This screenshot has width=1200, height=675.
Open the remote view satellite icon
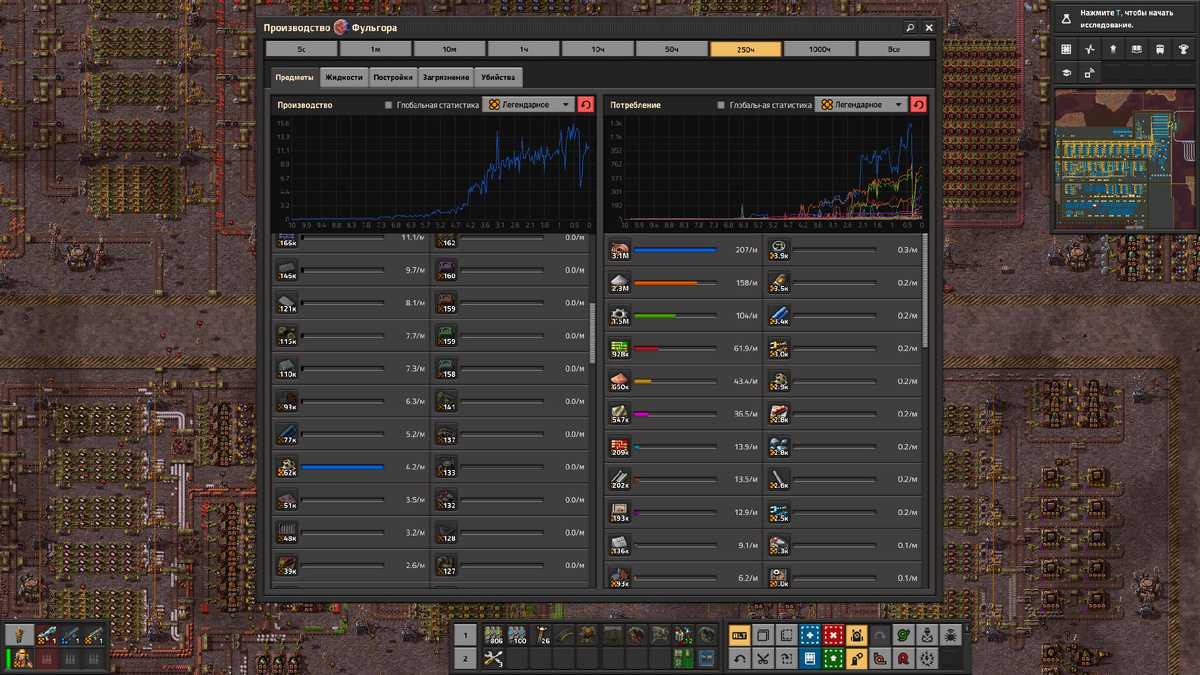1090,72
